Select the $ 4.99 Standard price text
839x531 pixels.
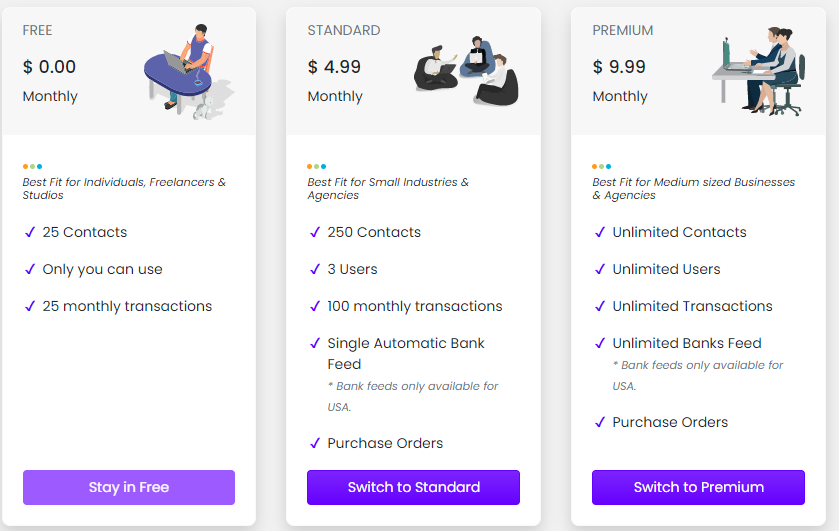pyautogui.click(x=334, y=67)
